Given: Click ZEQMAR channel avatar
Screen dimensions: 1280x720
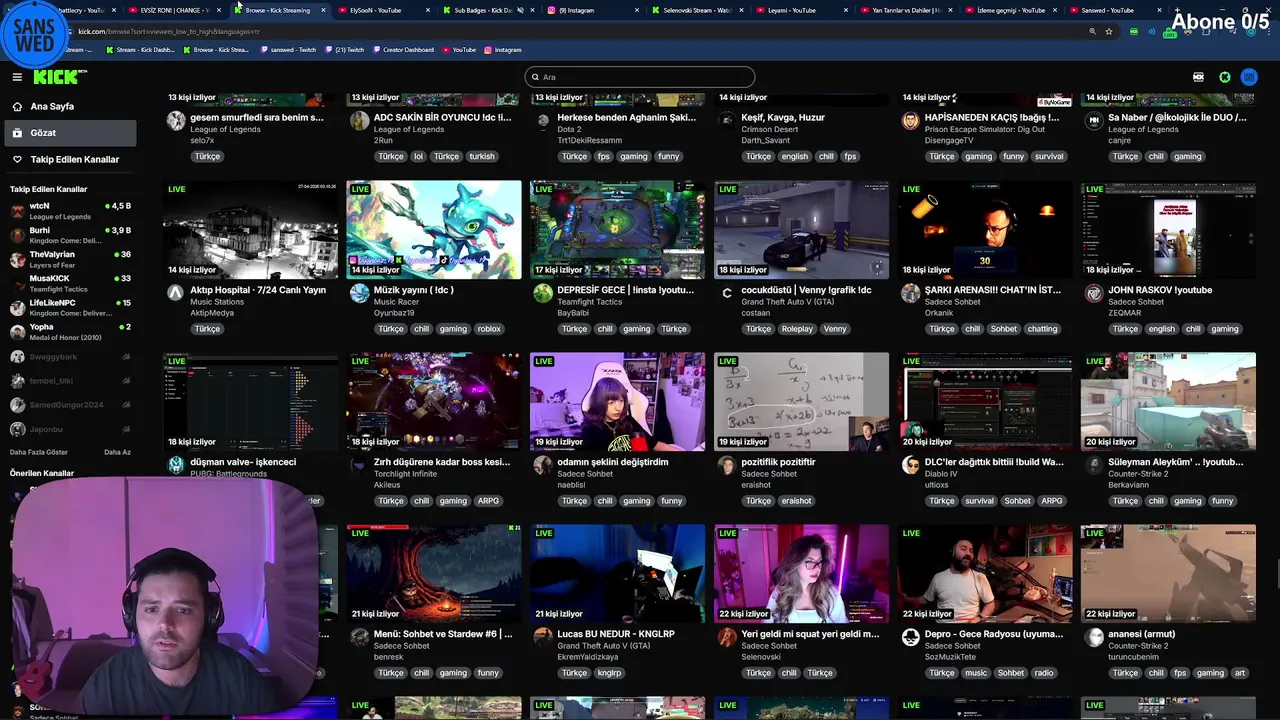Looking at the screenshot, I should point(1094,293).
